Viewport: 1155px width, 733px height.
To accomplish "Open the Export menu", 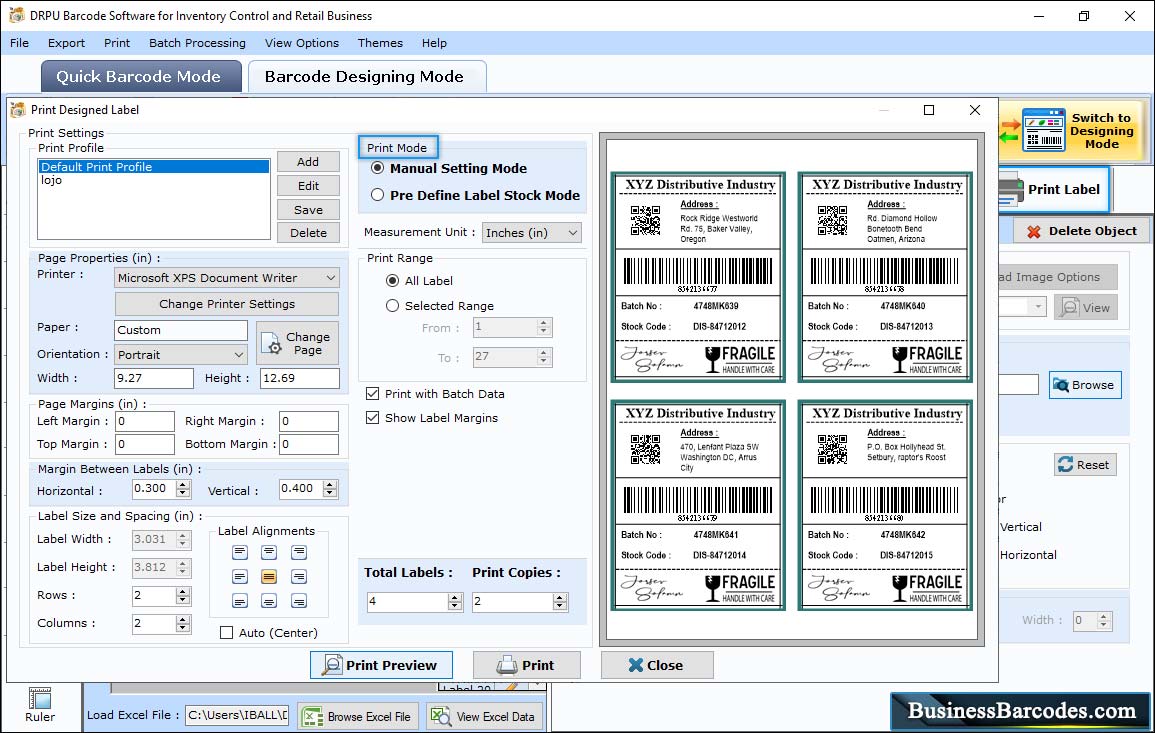I will pos(66,43).
